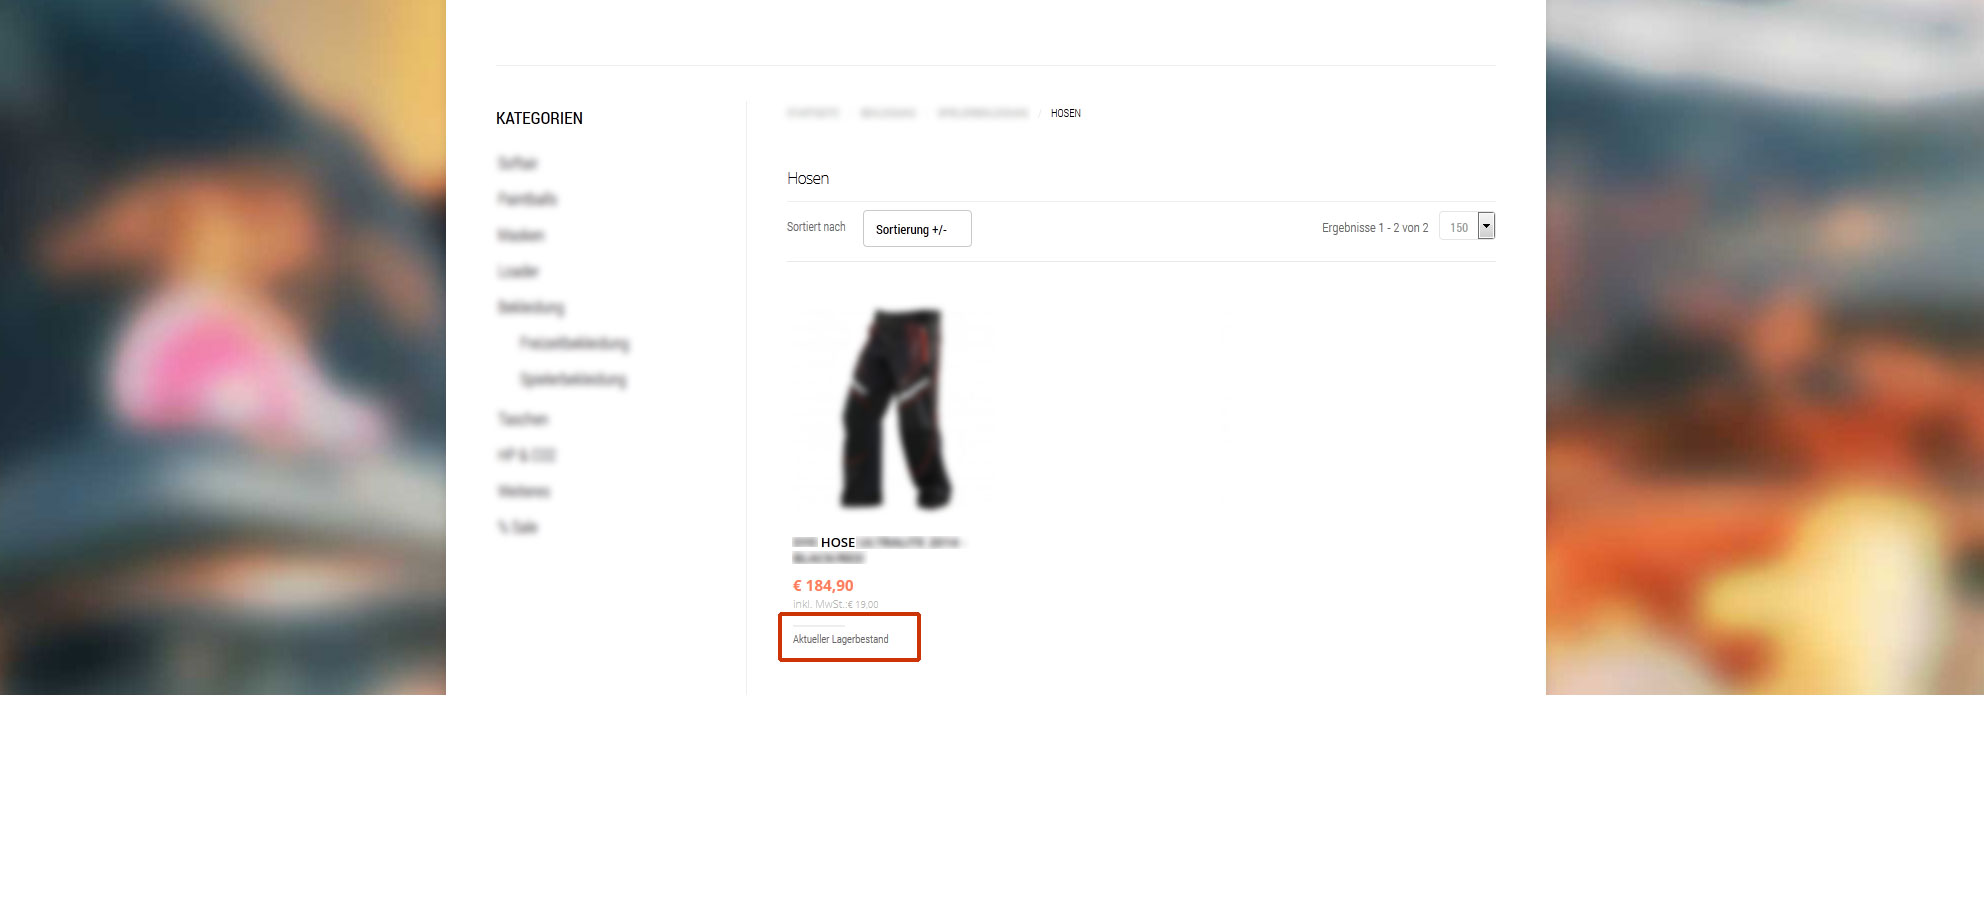
Task: Open the Softair category
Action: coord(517,163)
